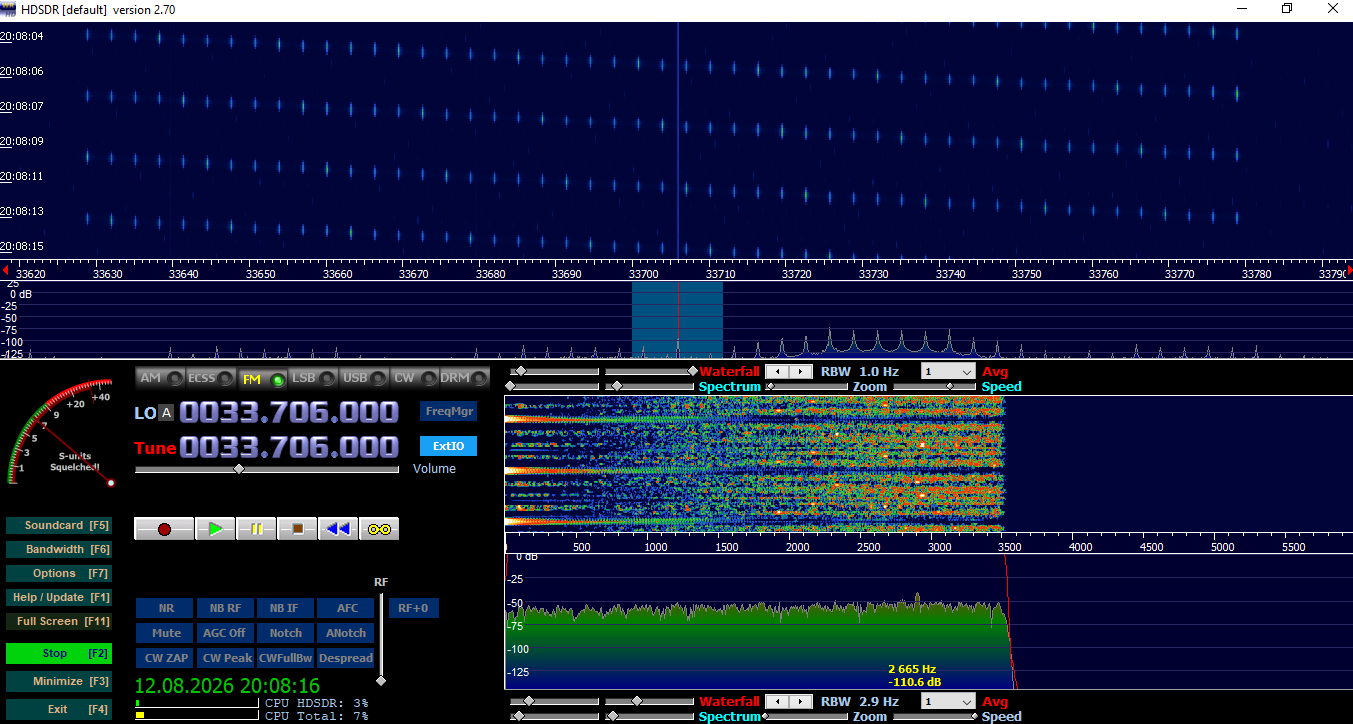This screenshot has width=1353, height=724.
Task: Click the green Stop [F2] button
Action: [58, 653]
